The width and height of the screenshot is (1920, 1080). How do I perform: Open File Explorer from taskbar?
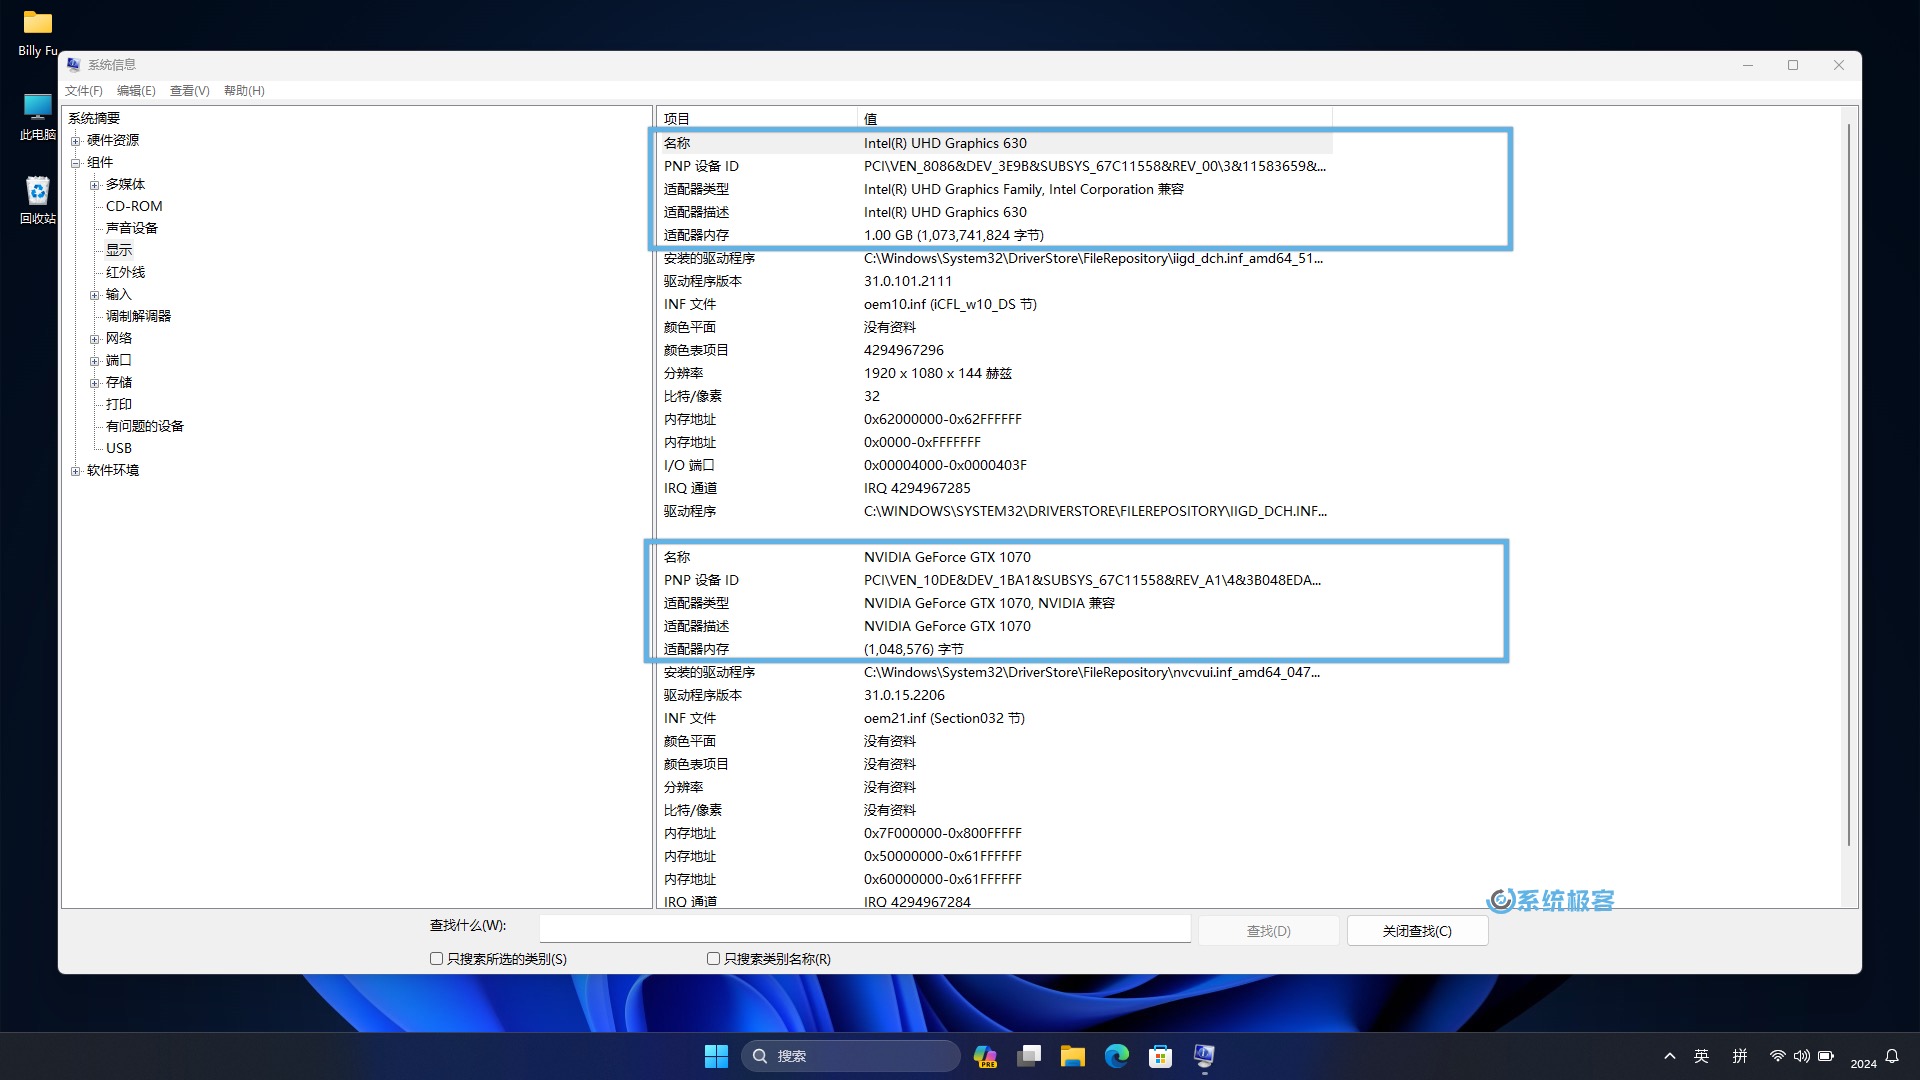click(x=1073, y=1056)
